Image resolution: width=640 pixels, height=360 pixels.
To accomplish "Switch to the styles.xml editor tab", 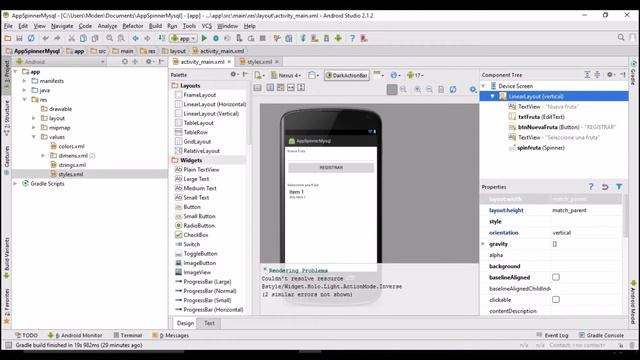I will (259, 62).
